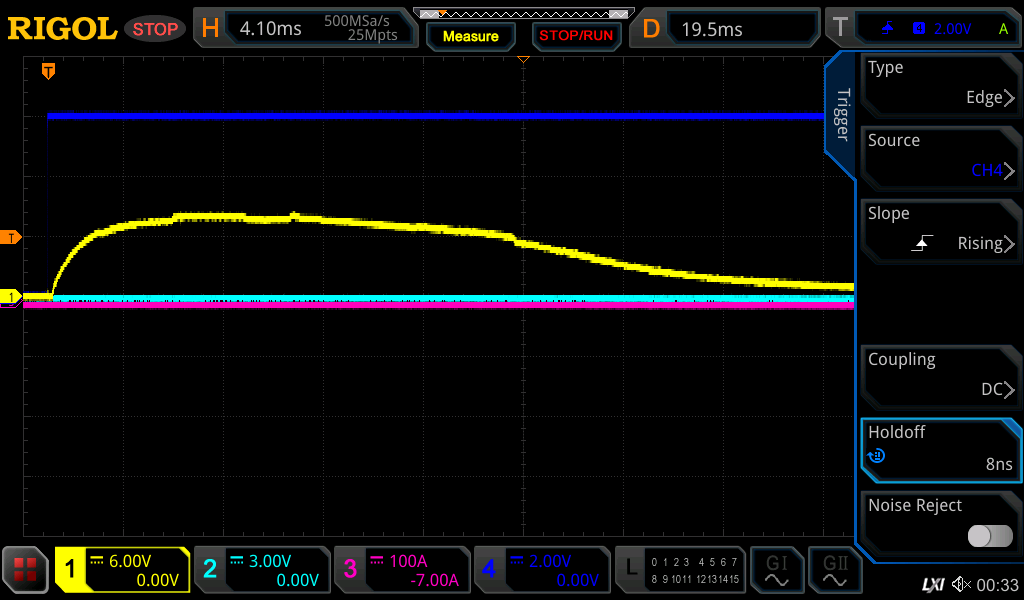Click the LXI network status icon
The width and height of the screenshot is (1024, 600).
932,584
